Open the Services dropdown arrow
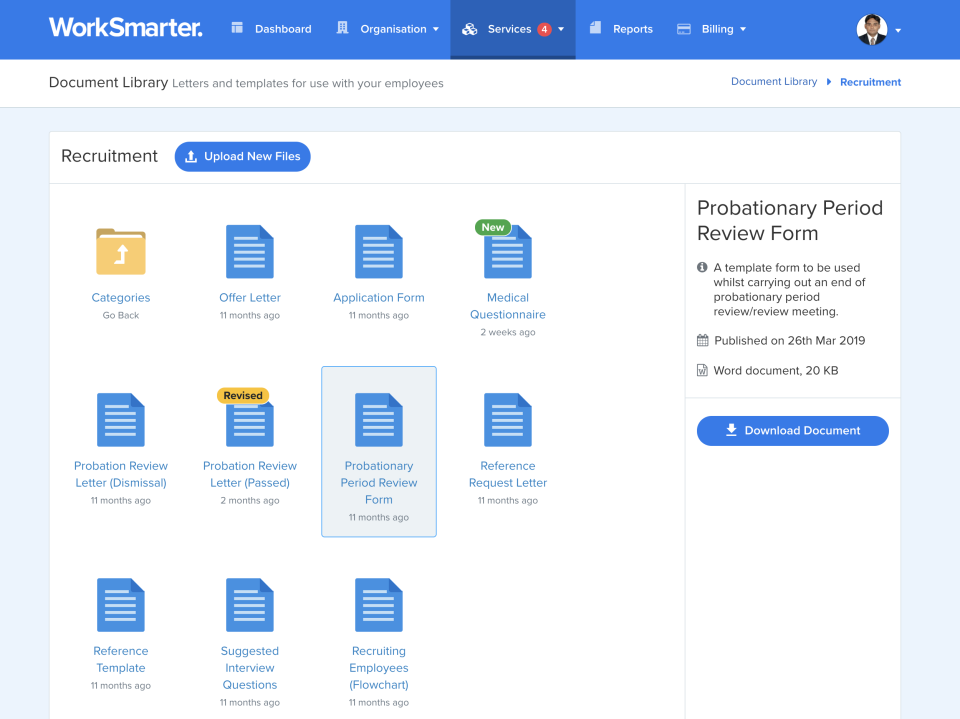 [560, 30]
